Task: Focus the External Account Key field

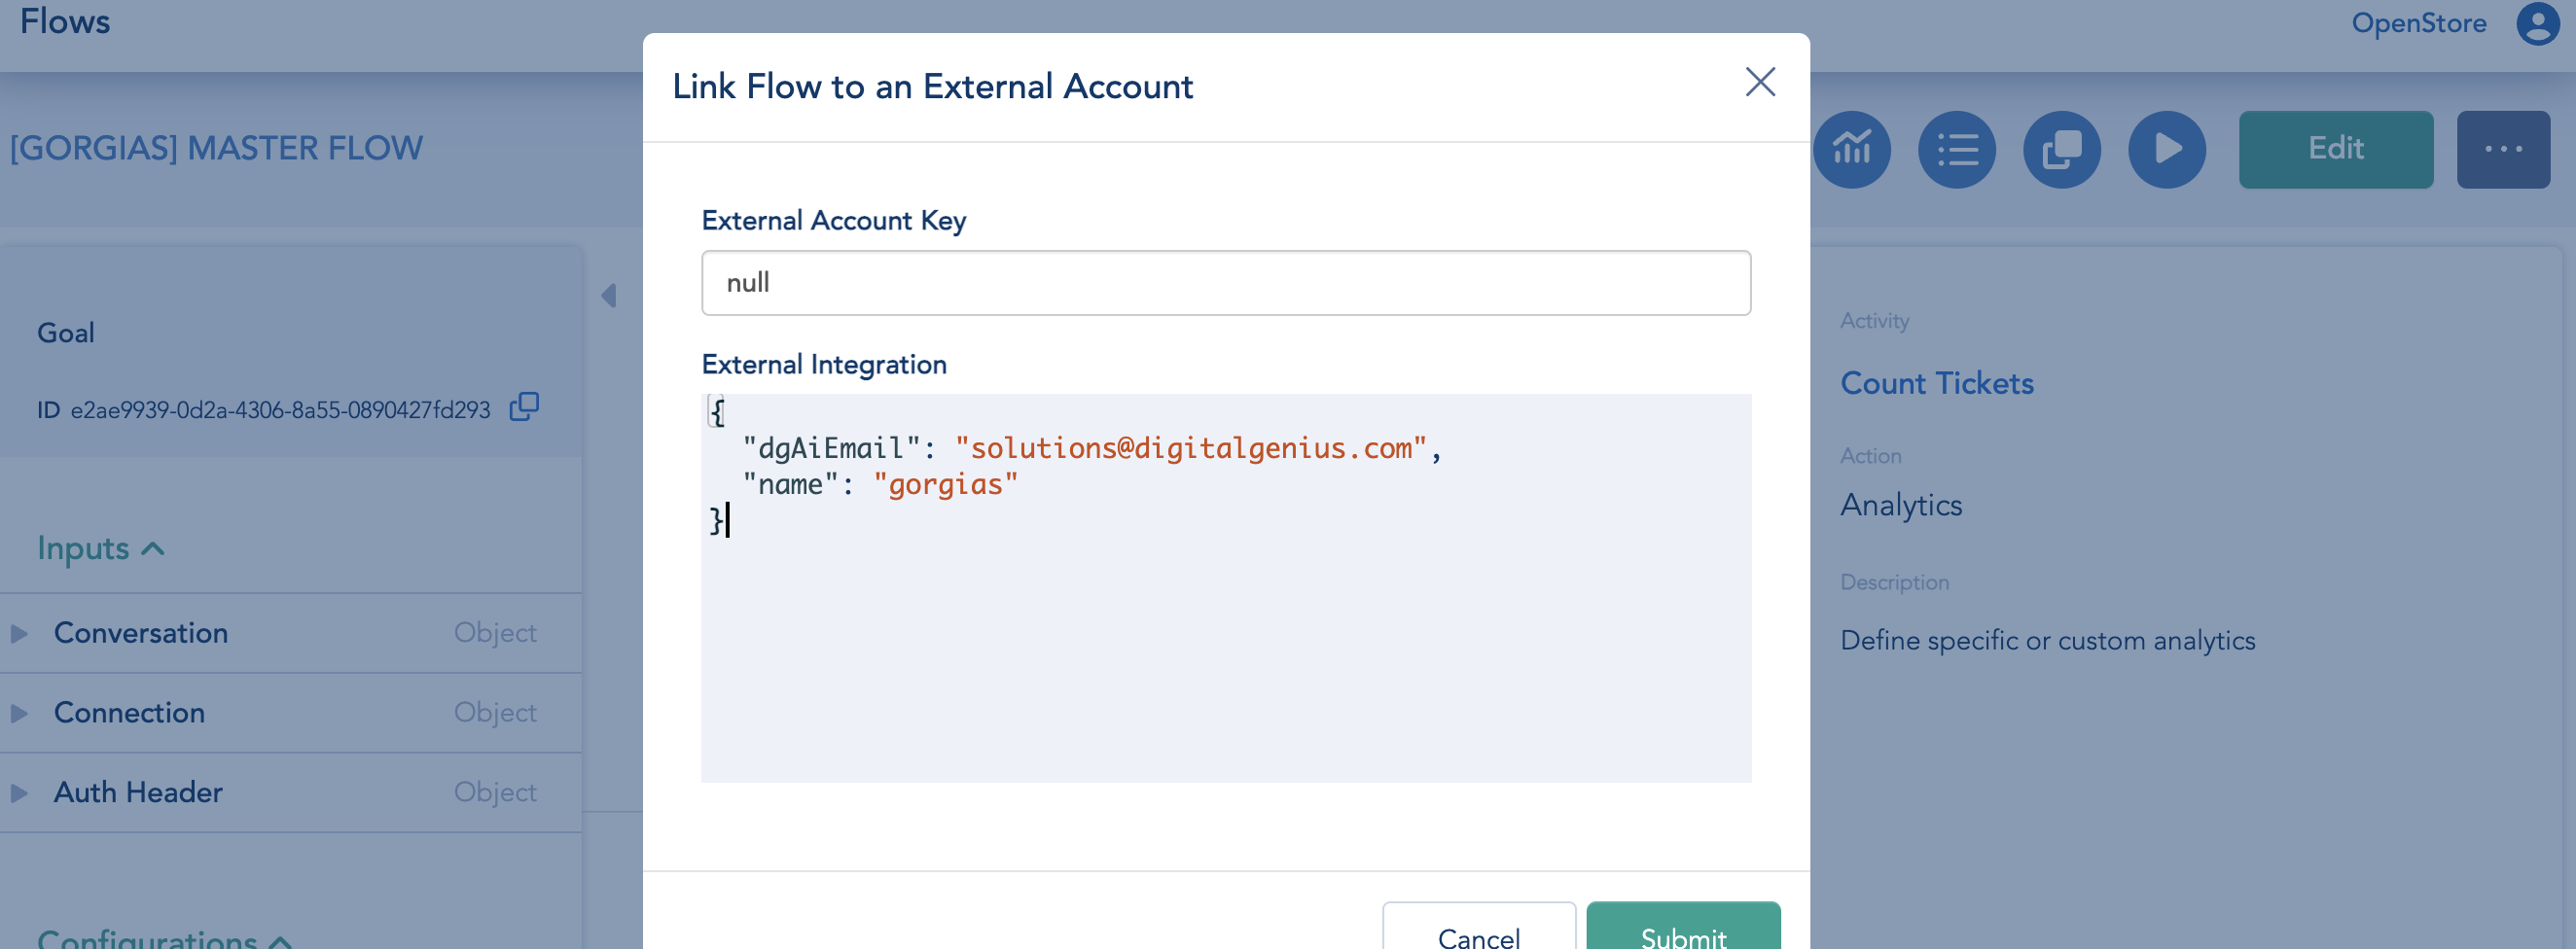Action: pos(1226,283)
